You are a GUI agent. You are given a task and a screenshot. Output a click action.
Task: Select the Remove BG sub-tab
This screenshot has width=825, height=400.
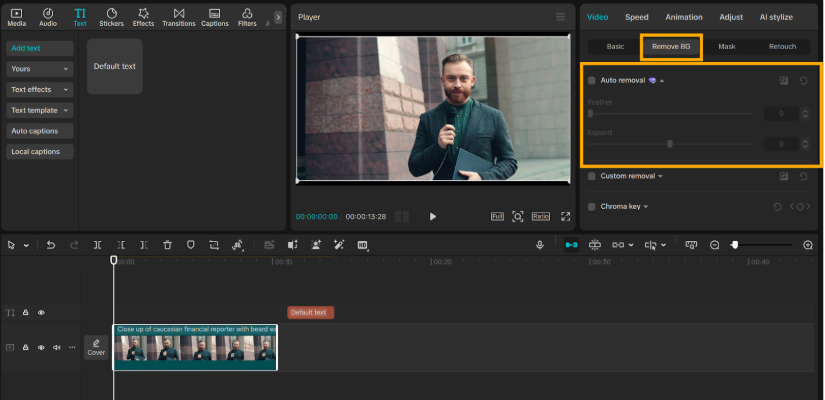[x=671, y=47]
